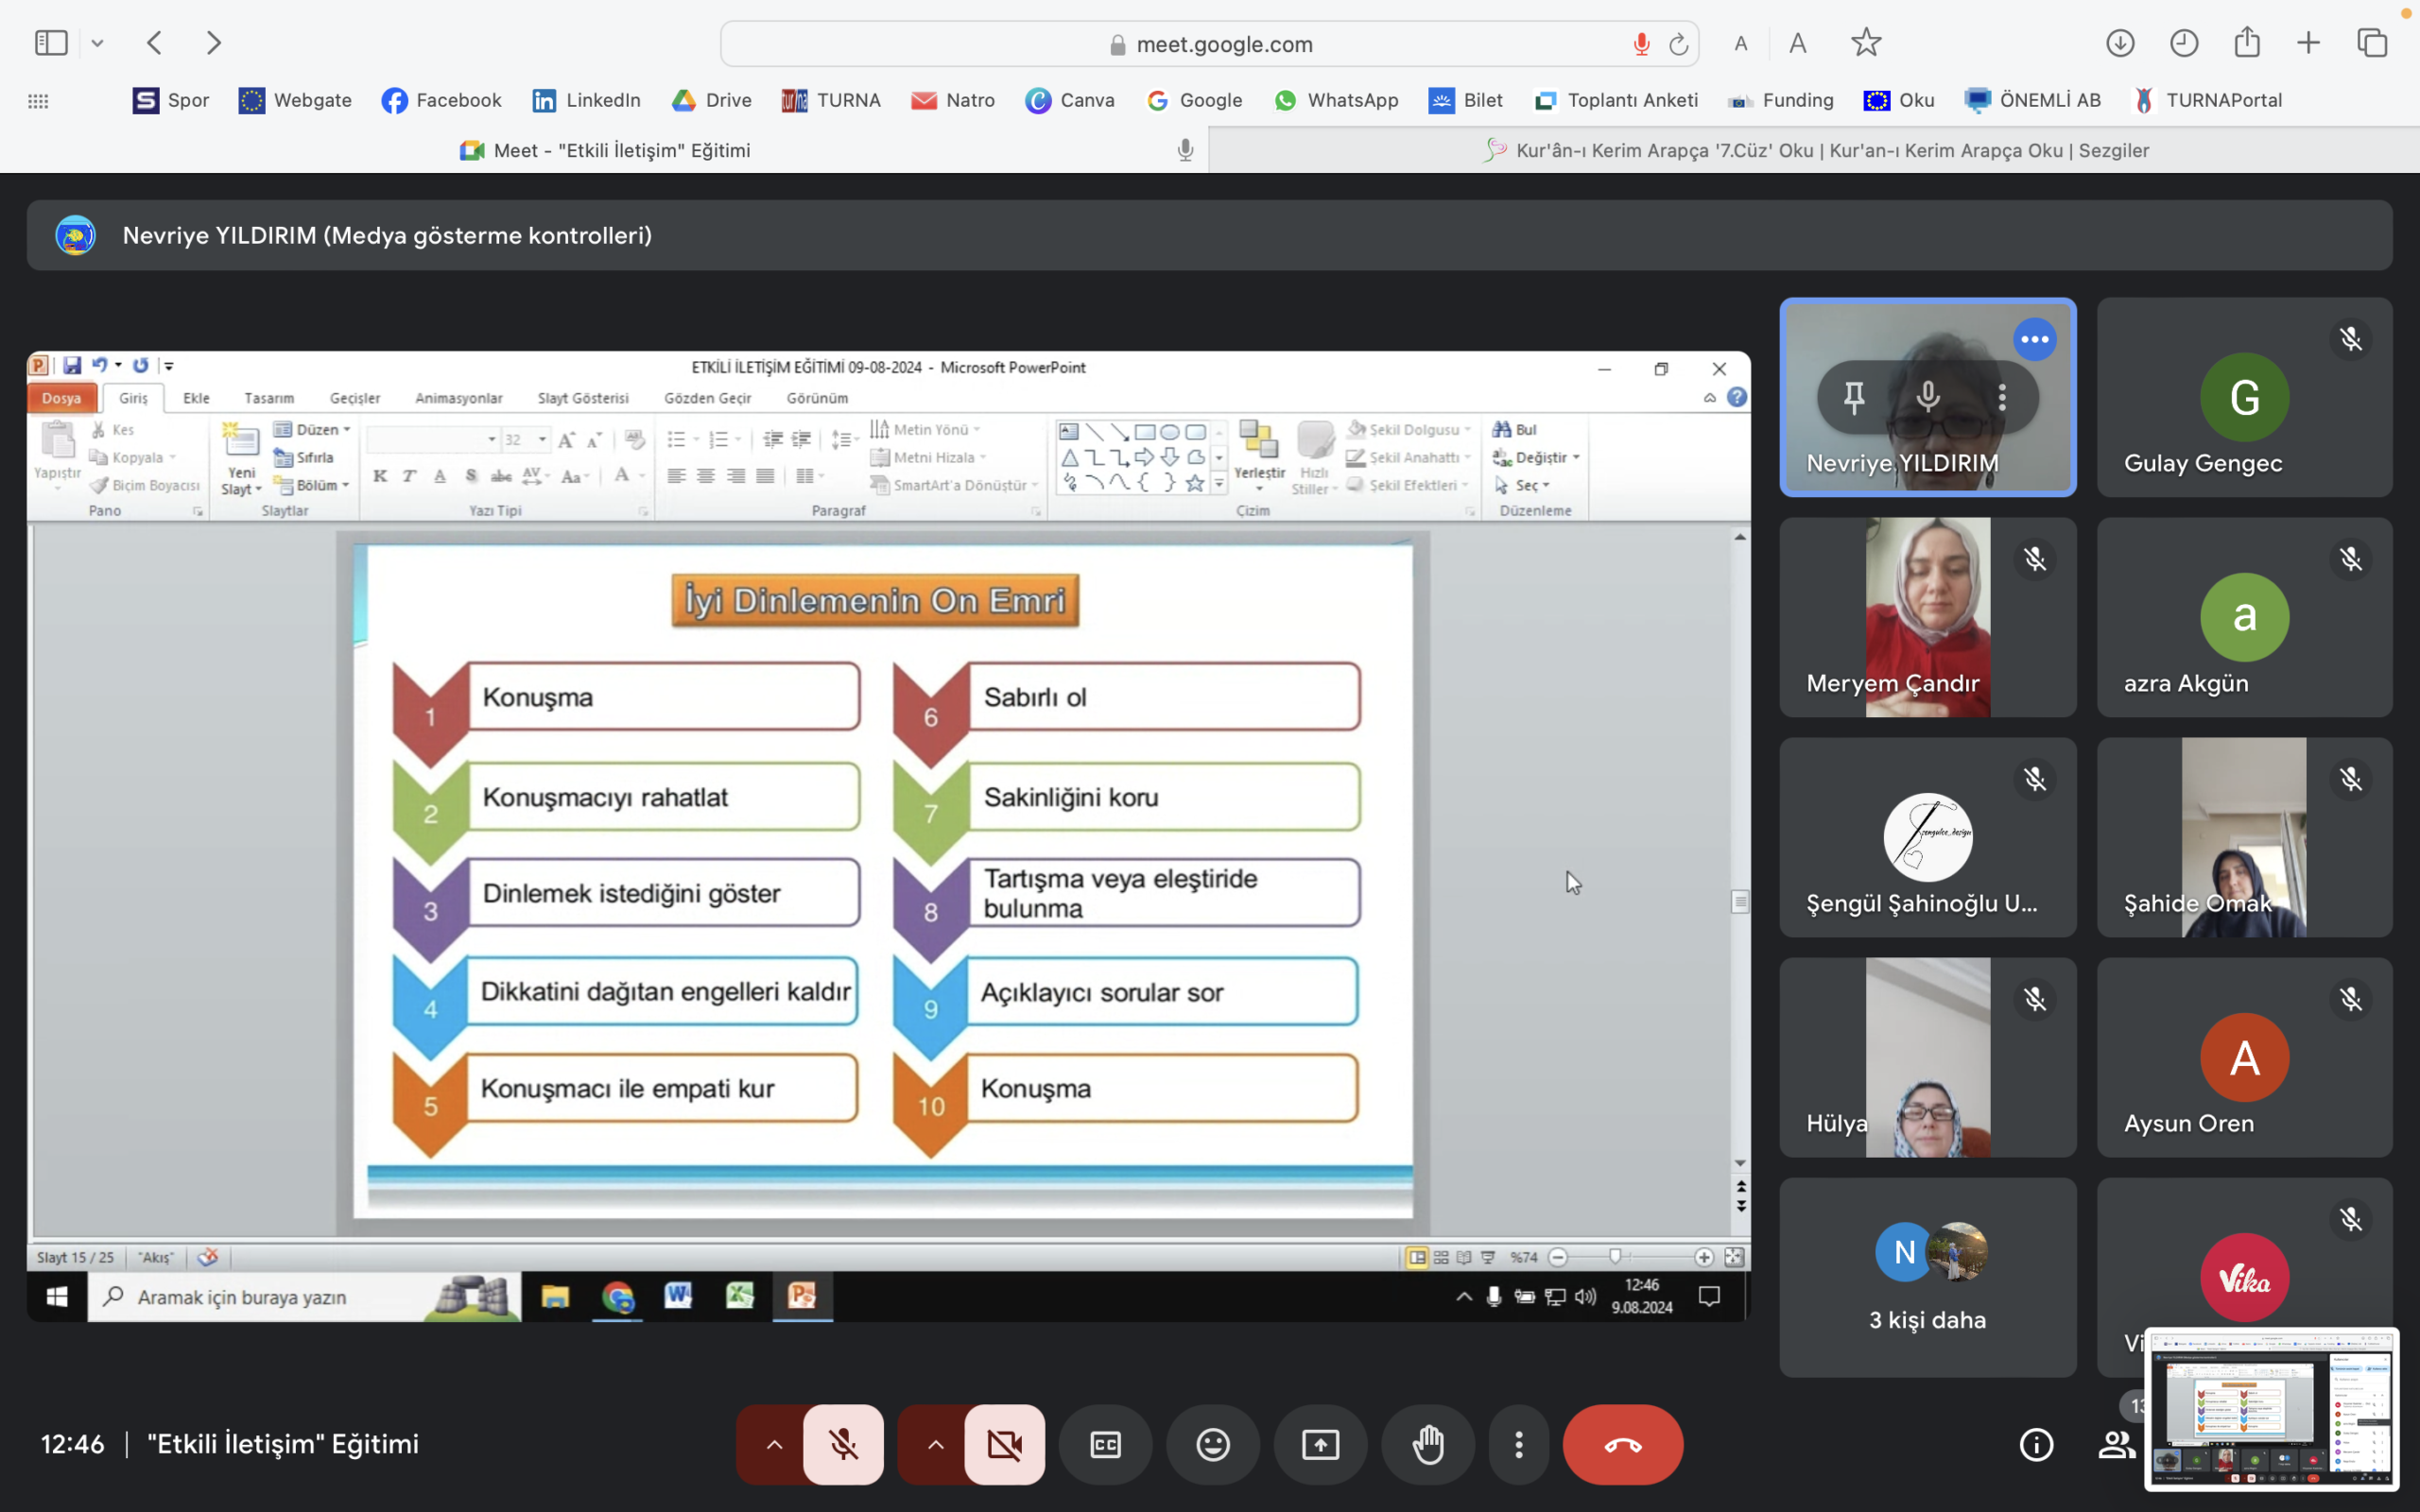Click the three-dot more options button
Viewport: 2420px width, 1512px height.
coord(1518,1444)
